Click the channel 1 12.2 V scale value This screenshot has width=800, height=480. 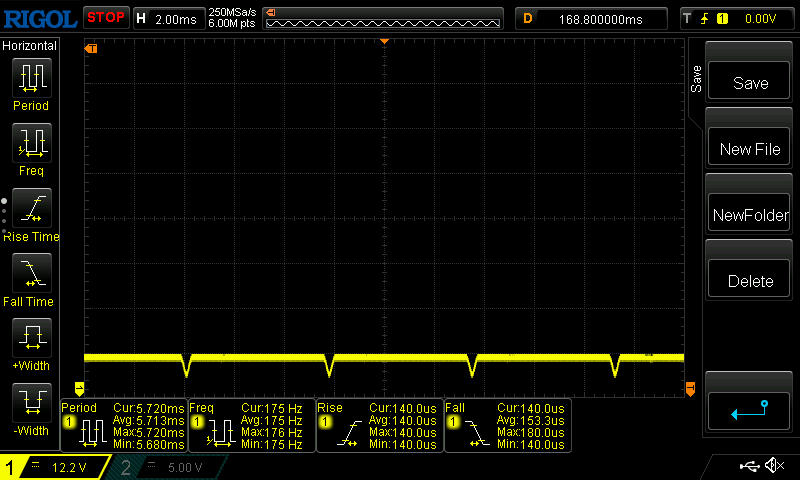tap(69, 467)
